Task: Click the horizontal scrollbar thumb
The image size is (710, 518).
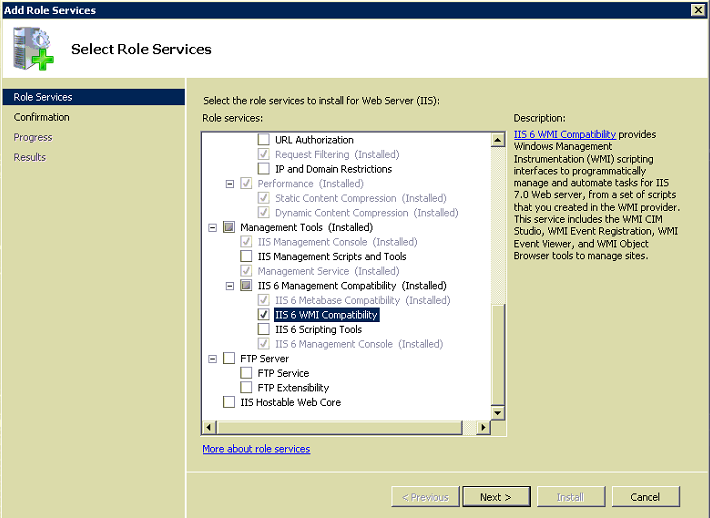Action: [339, 427]
